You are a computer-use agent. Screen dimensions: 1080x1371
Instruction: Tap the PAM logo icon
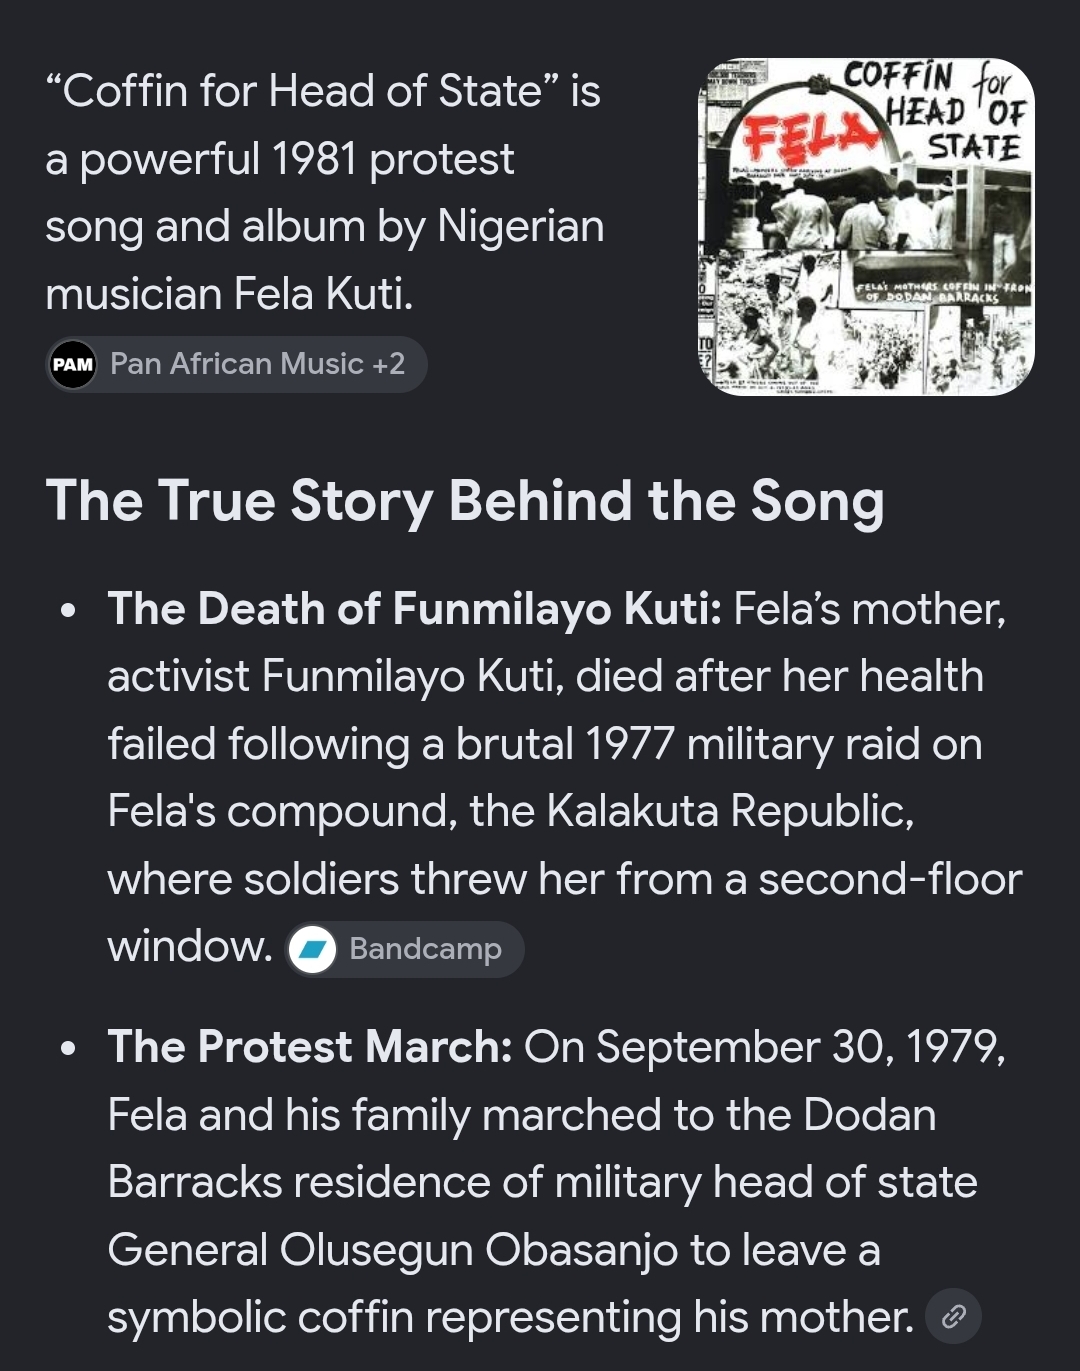coord(73,364)
